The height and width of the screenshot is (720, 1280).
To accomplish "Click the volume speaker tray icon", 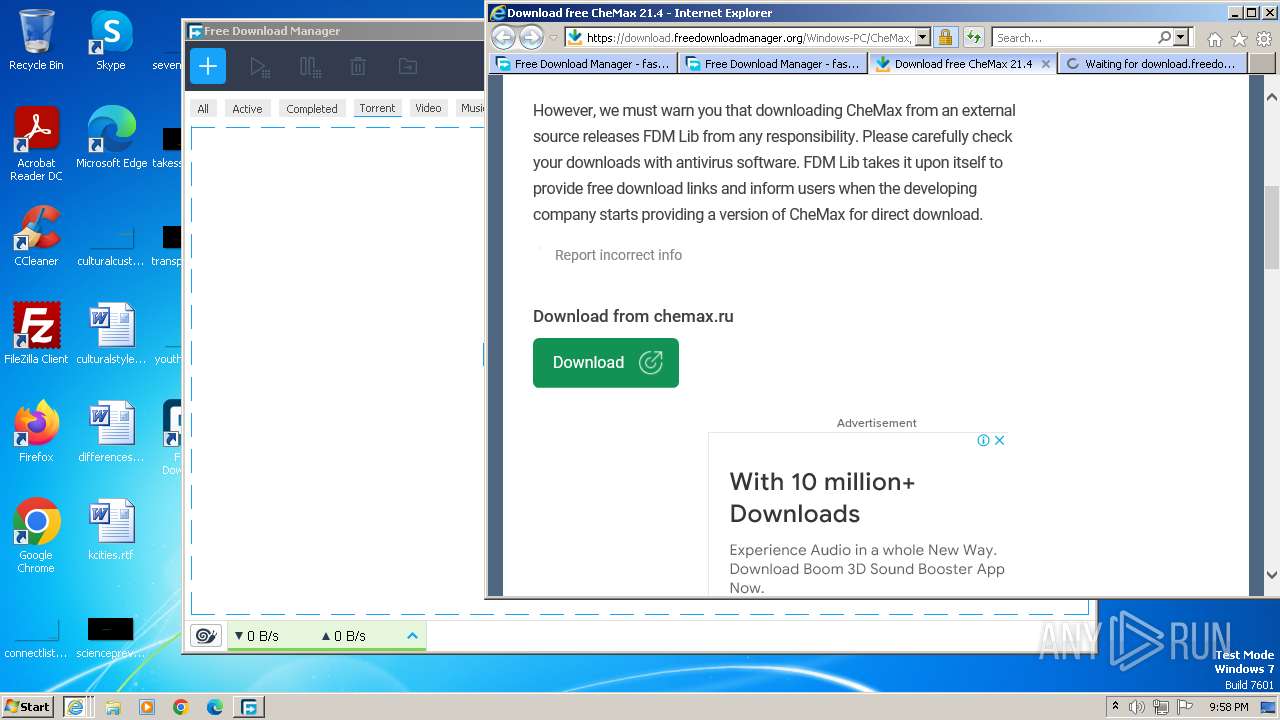I will pyautogui.click(x=1137, y=707).
